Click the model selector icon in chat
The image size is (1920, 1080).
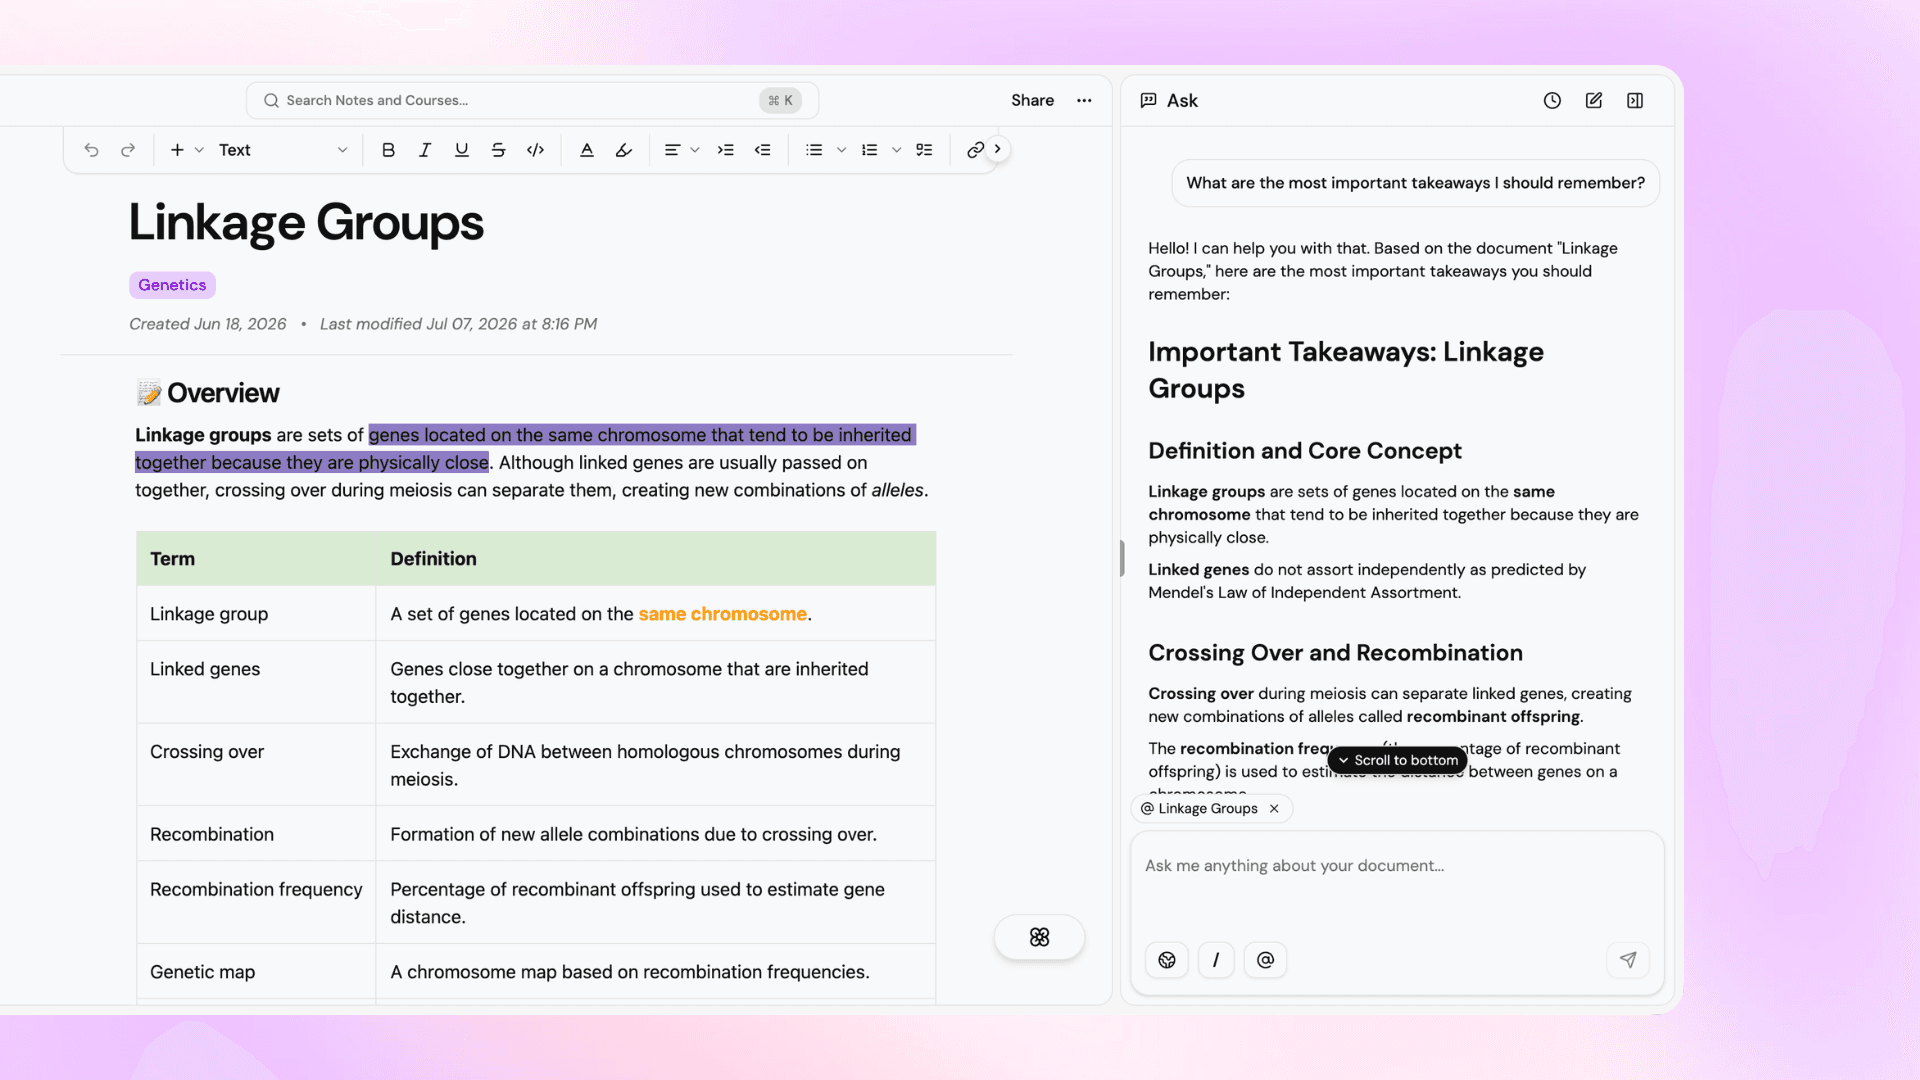click(1167, 960)
